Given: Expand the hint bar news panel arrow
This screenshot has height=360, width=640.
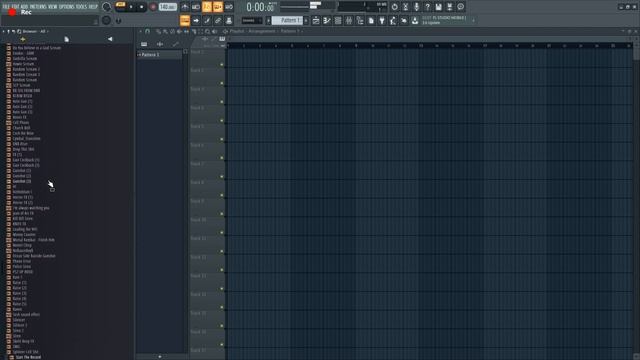Looking at the screenshot, I should pos(473,20).
